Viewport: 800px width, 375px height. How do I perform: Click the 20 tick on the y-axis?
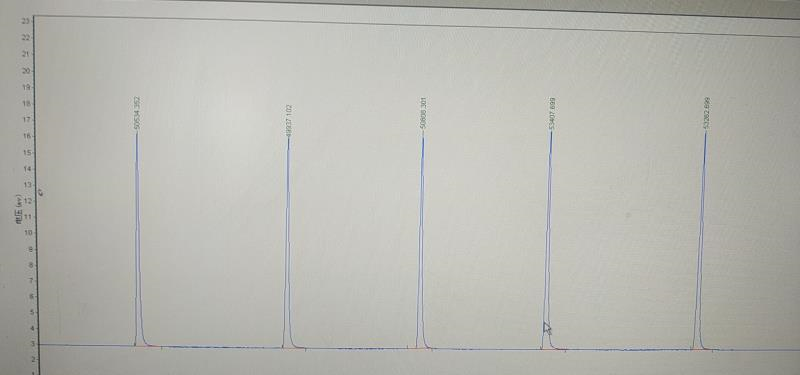pos(26,71)
